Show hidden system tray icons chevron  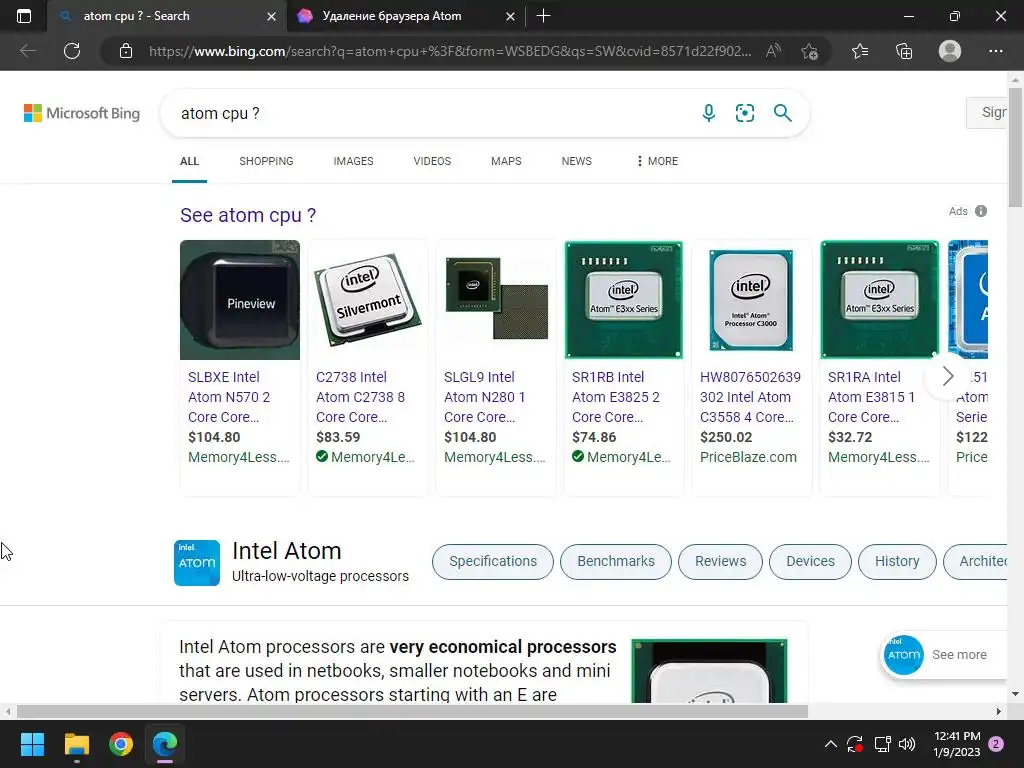click(x=831, y=744)
